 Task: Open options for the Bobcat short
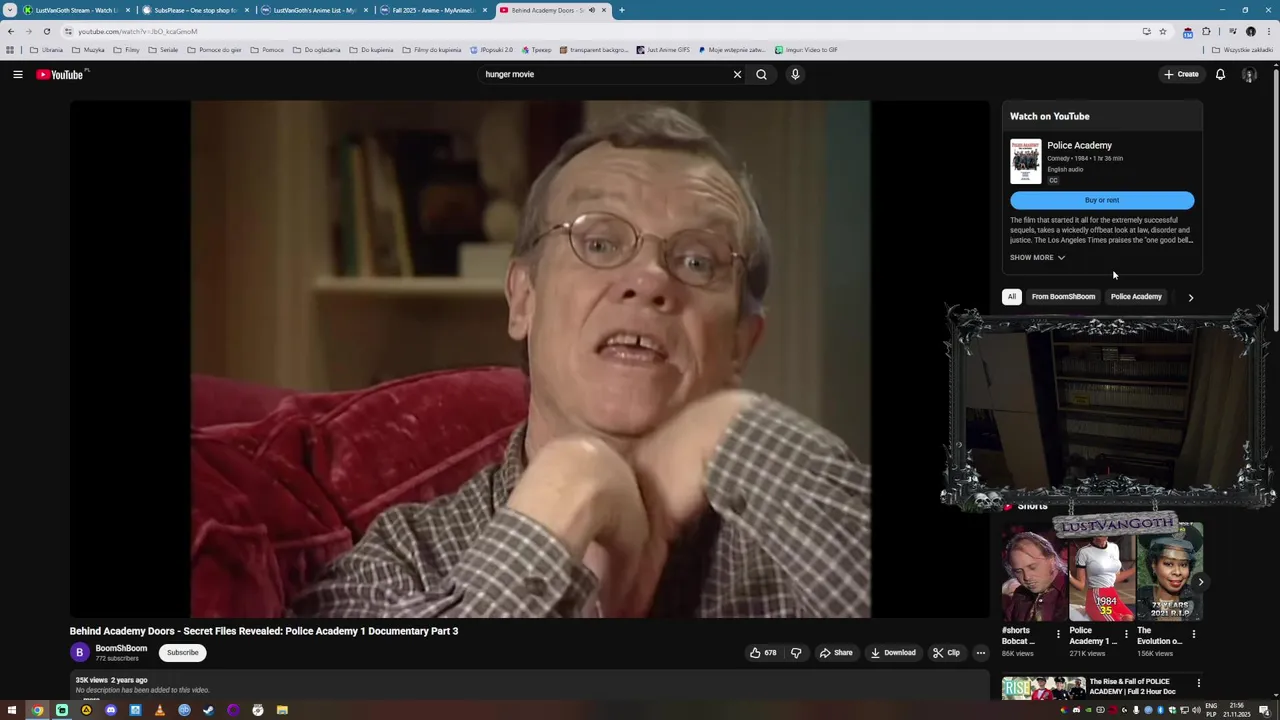coord(1058,634)
